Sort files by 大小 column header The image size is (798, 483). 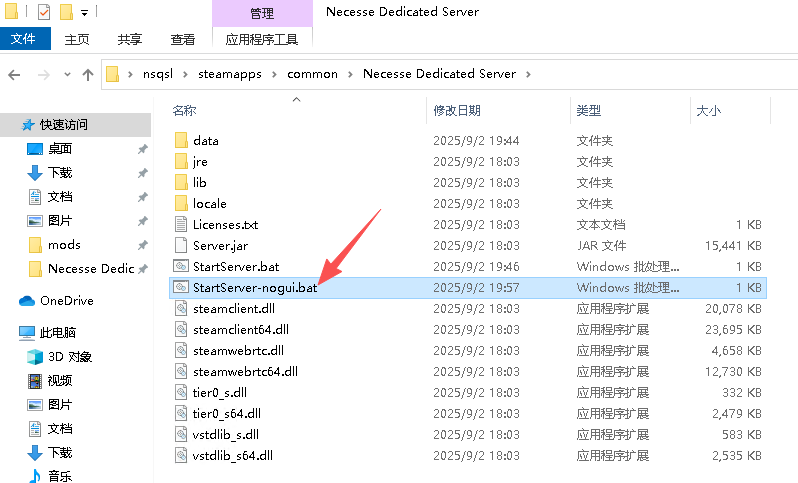(708, 110)
